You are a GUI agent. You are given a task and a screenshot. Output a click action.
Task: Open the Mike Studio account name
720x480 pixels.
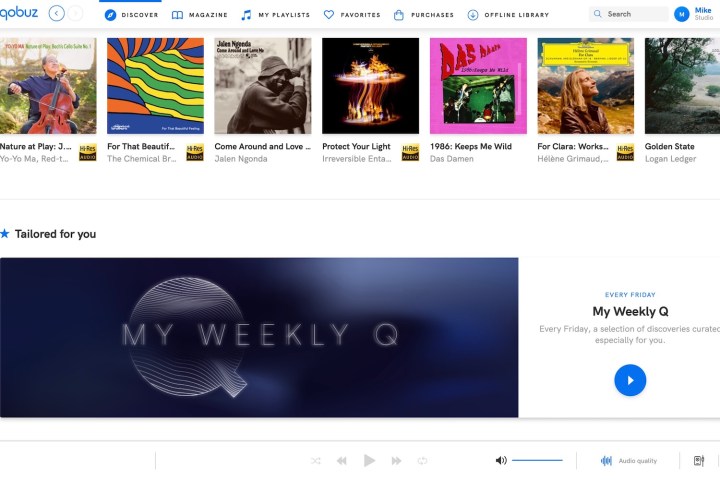coord(703,14)
